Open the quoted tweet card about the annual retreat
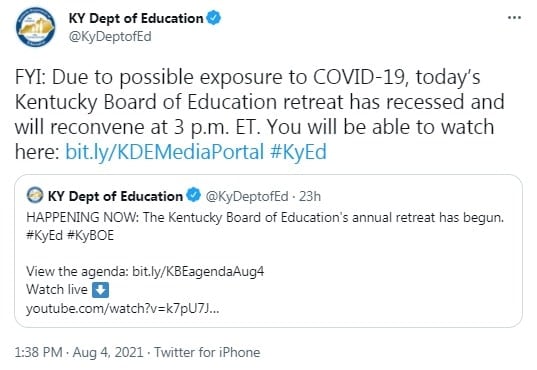 tap(268, 251)
